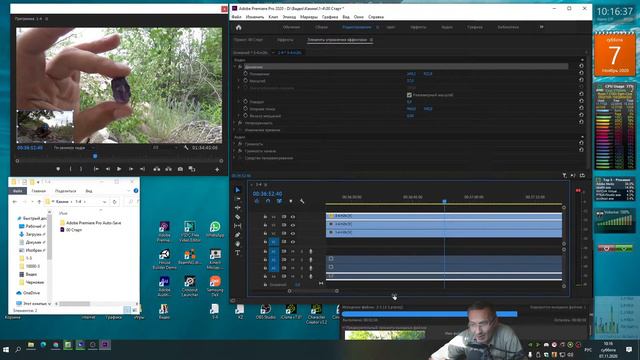The image size is (640, 360).
Task: Select the Type (T) tool
Action: pyautogui.click(x=238, y=253)
